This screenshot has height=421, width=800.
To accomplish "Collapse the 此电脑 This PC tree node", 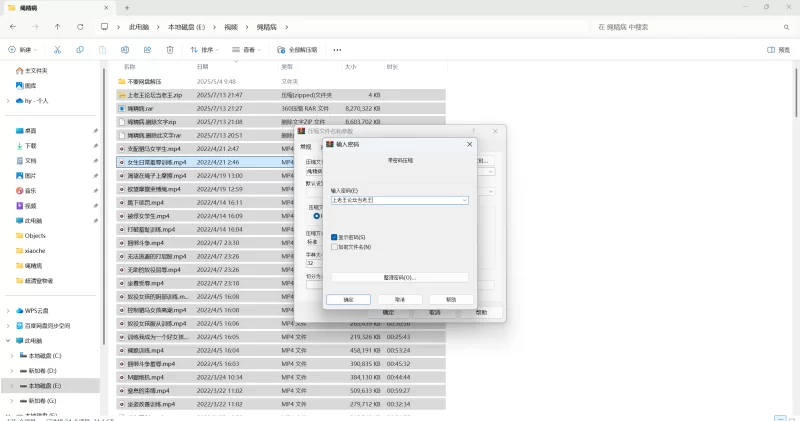I will pyautogui.click(x=8, y=341).
